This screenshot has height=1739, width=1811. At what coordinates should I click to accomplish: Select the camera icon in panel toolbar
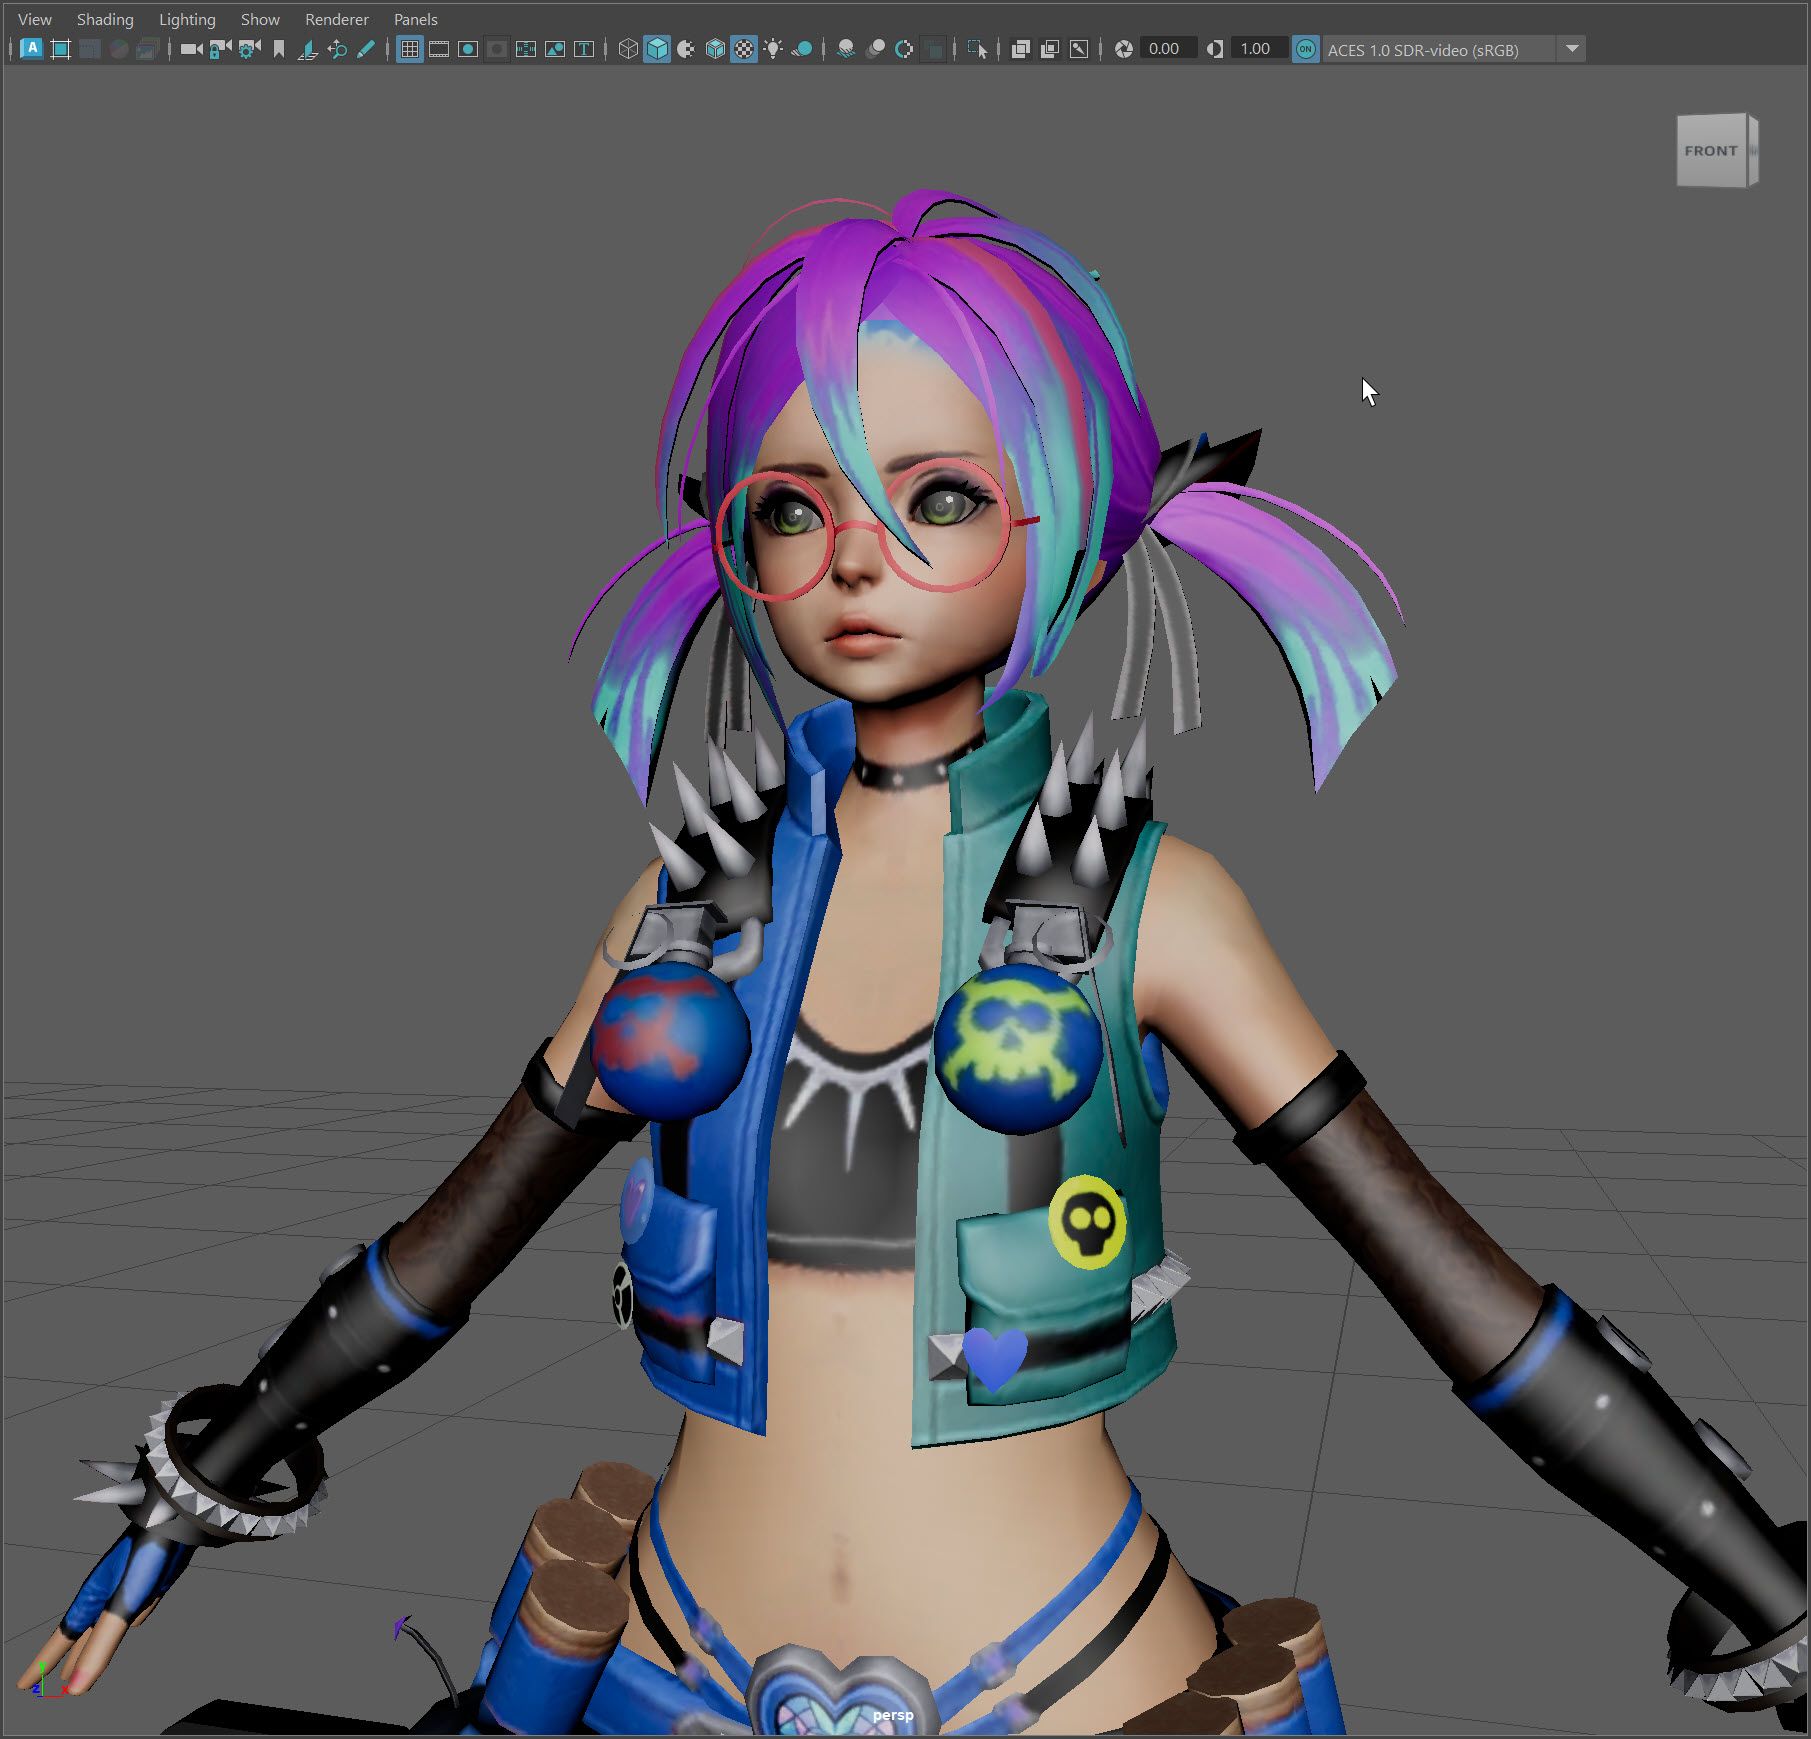(x=191, y=49)
